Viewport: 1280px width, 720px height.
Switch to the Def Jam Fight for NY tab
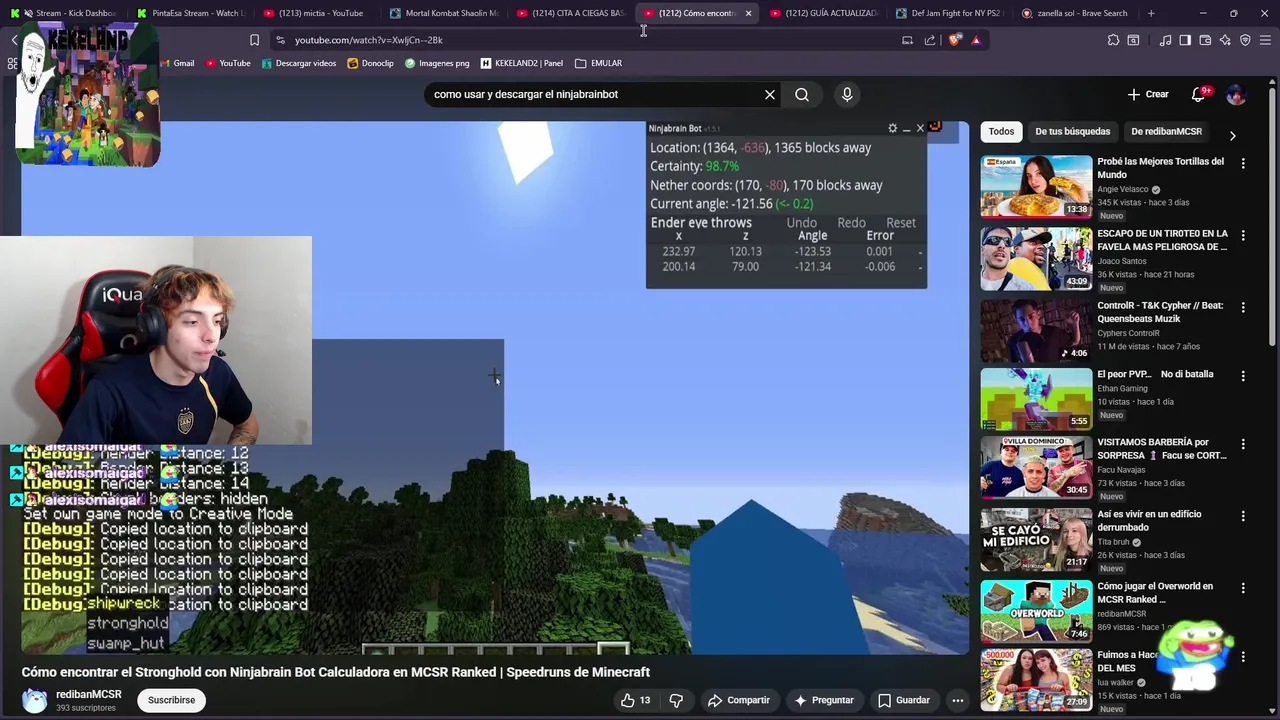click(x=950, y=13)
